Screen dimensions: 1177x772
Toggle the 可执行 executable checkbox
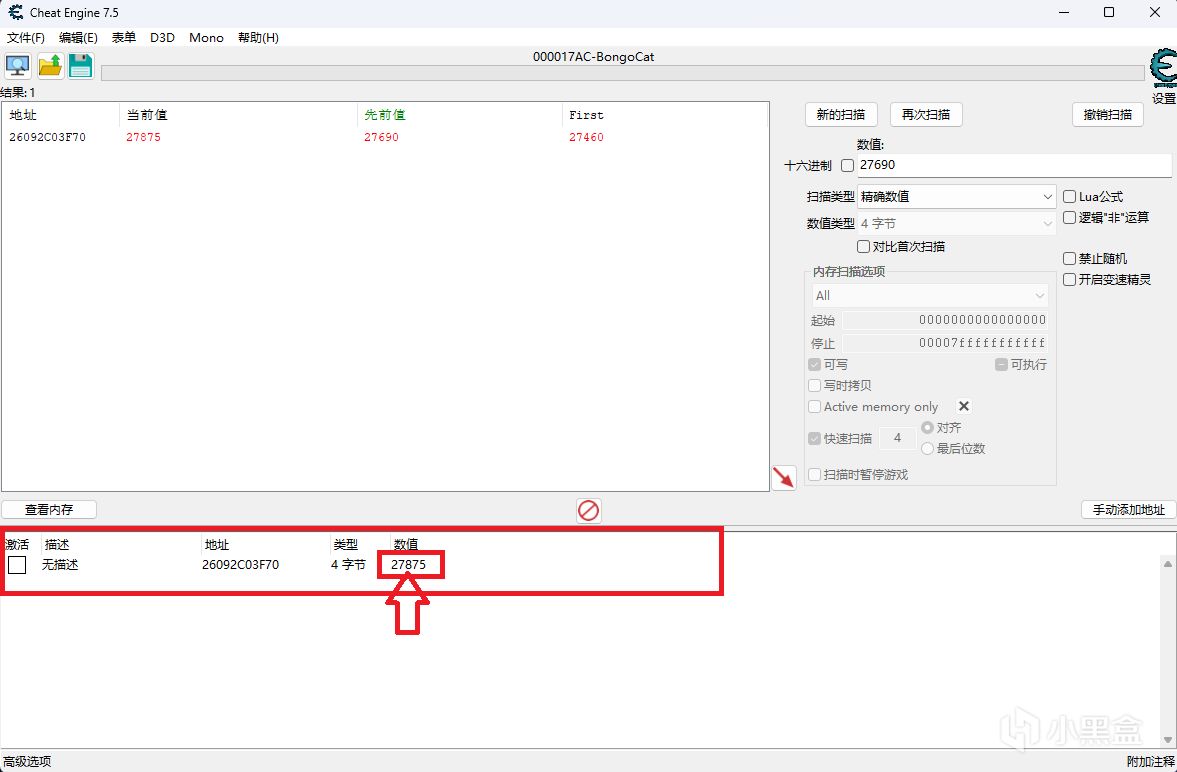[1001, 364]
